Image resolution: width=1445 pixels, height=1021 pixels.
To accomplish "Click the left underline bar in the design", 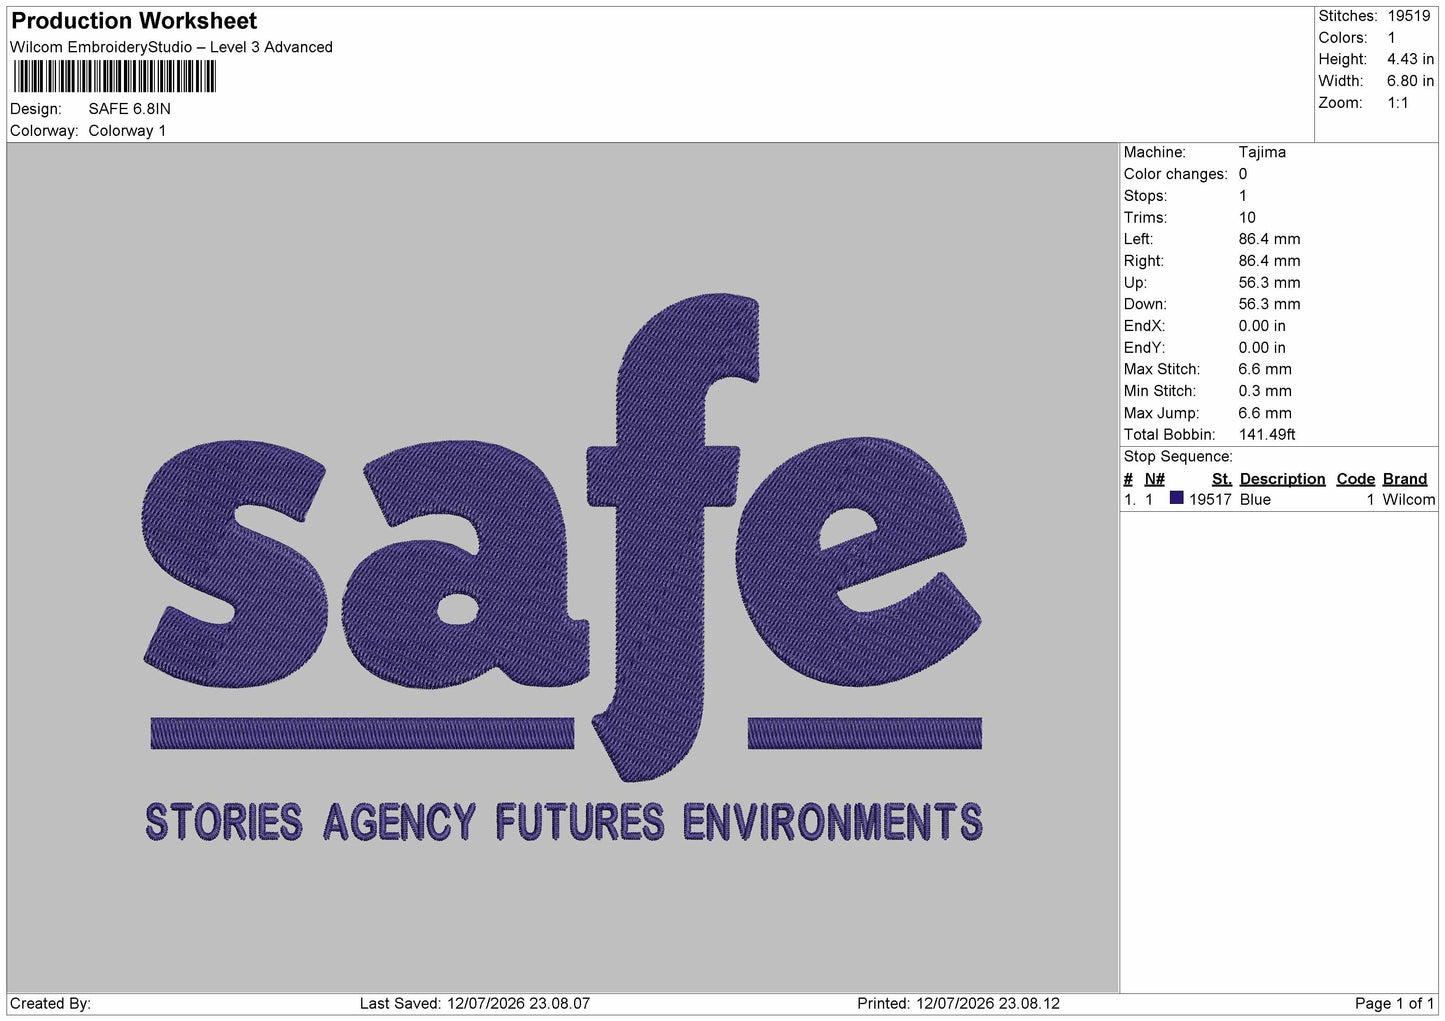I will [362, 733].
